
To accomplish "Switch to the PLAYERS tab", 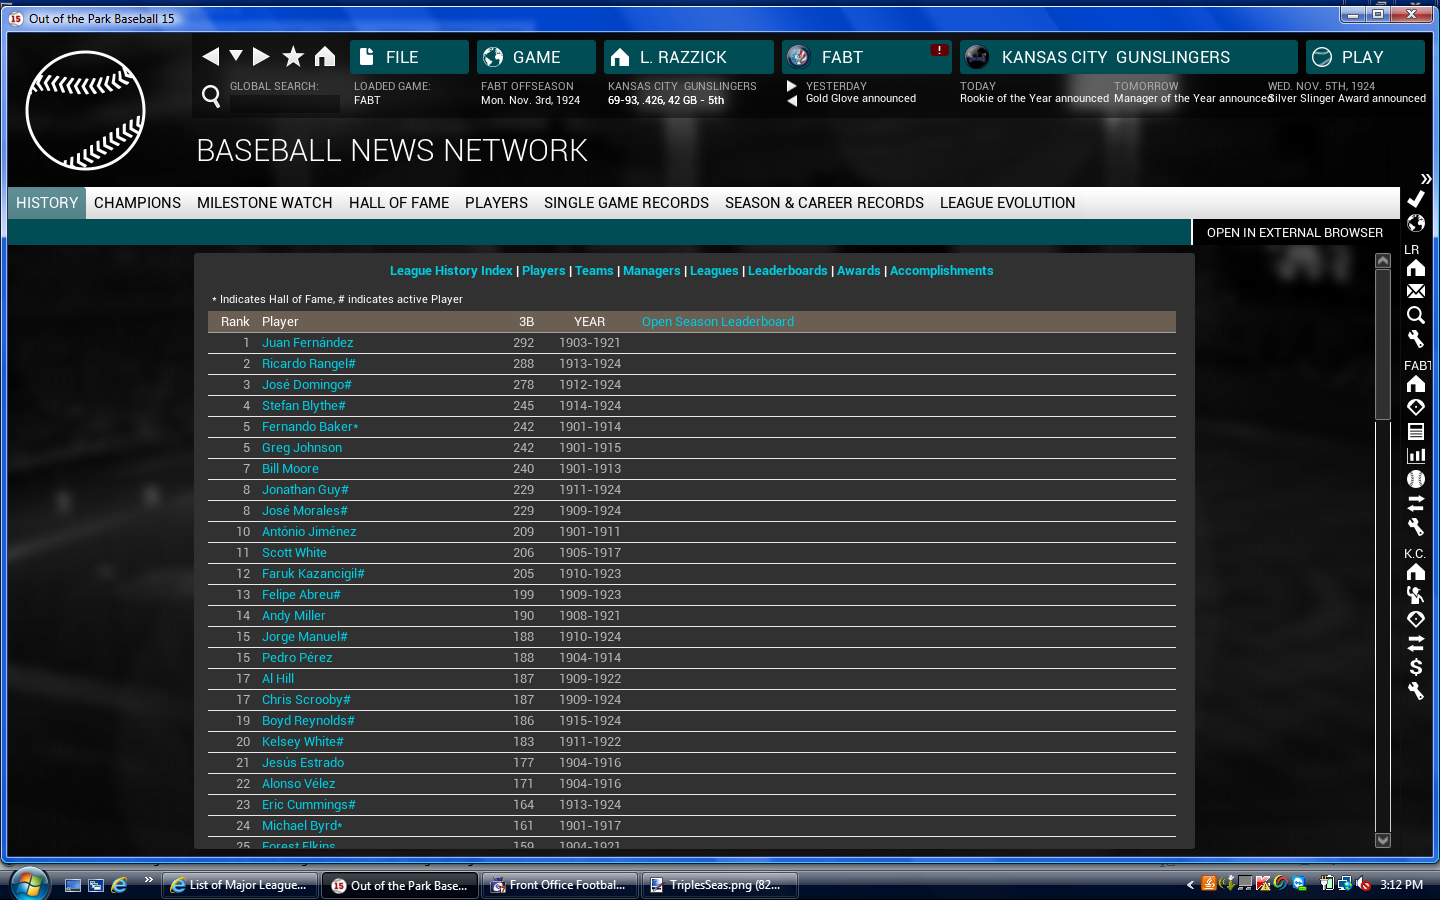I will [x=496, y=203].
